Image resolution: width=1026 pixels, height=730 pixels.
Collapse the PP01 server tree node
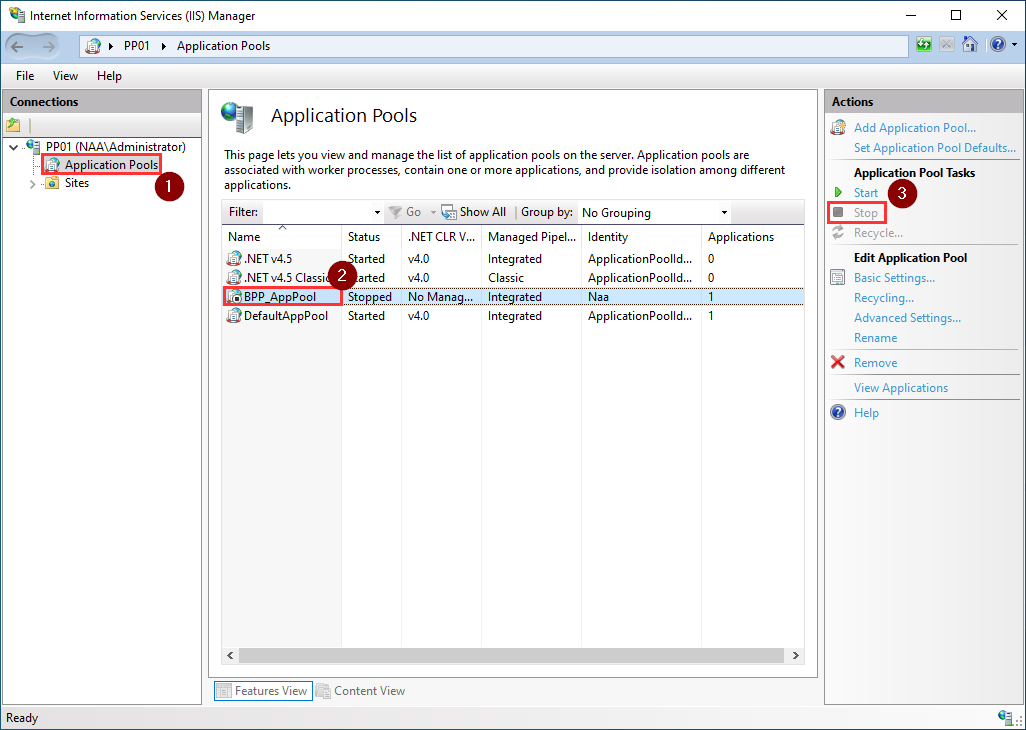point(14,147)
